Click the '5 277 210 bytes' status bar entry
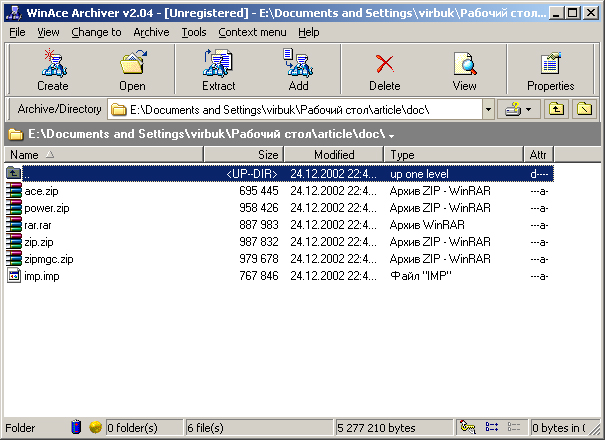 (394, 427)
